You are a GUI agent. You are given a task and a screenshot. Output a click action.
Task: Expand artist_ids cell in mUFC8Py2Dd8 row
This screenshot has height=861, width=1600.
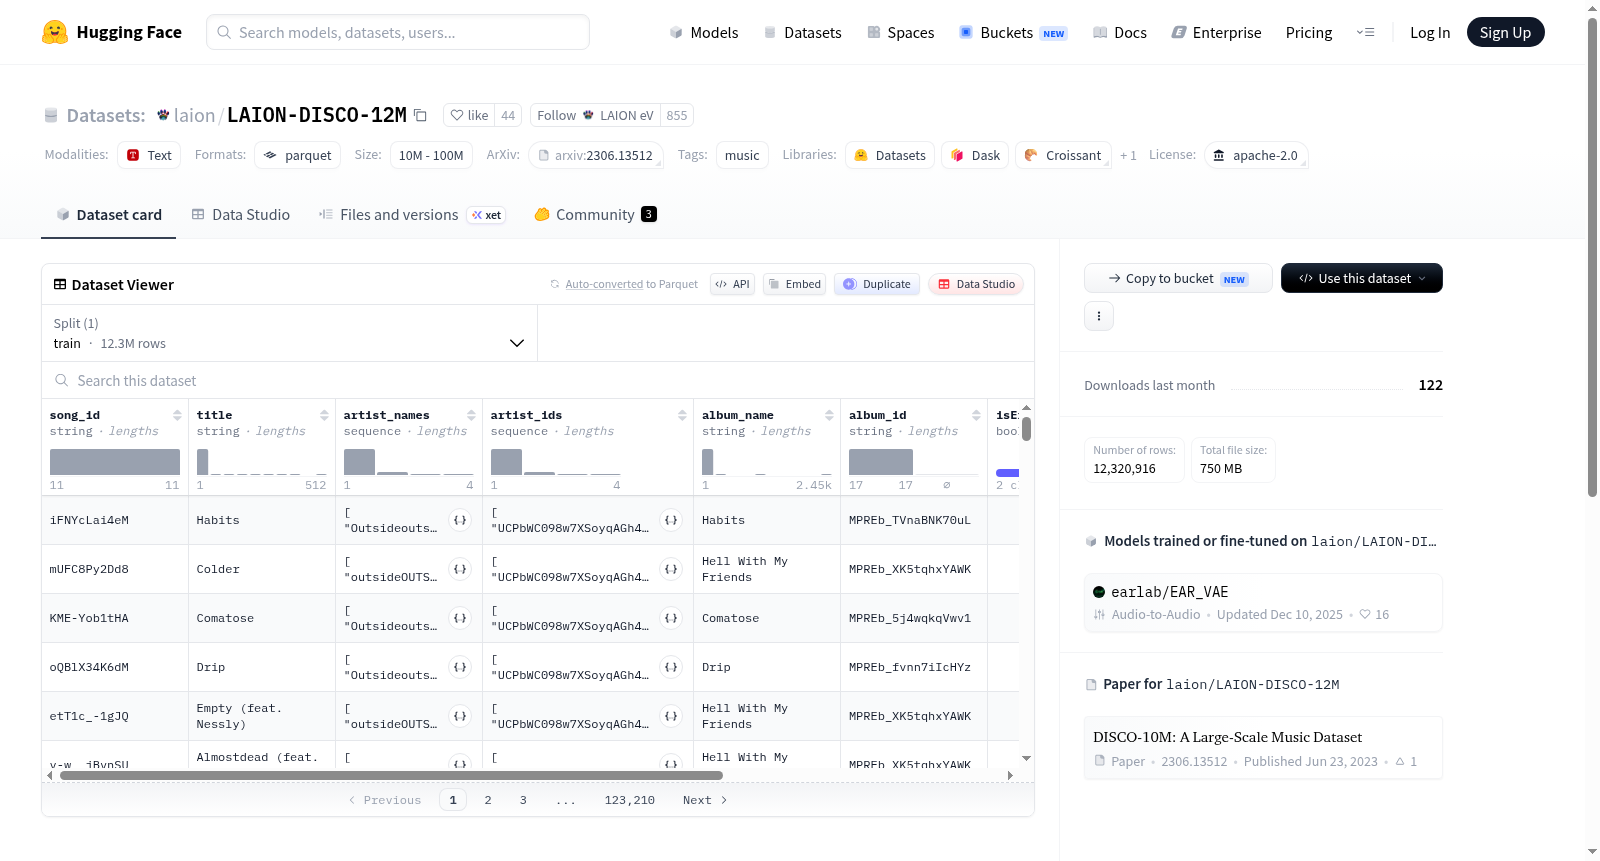pos(671,569)
